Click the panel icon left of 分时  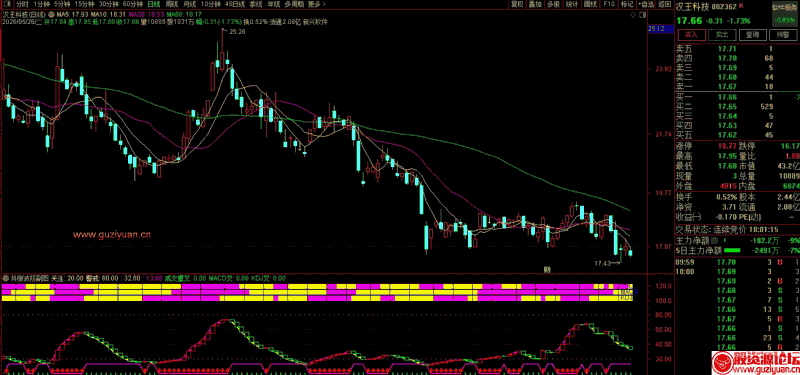[7, 4]
